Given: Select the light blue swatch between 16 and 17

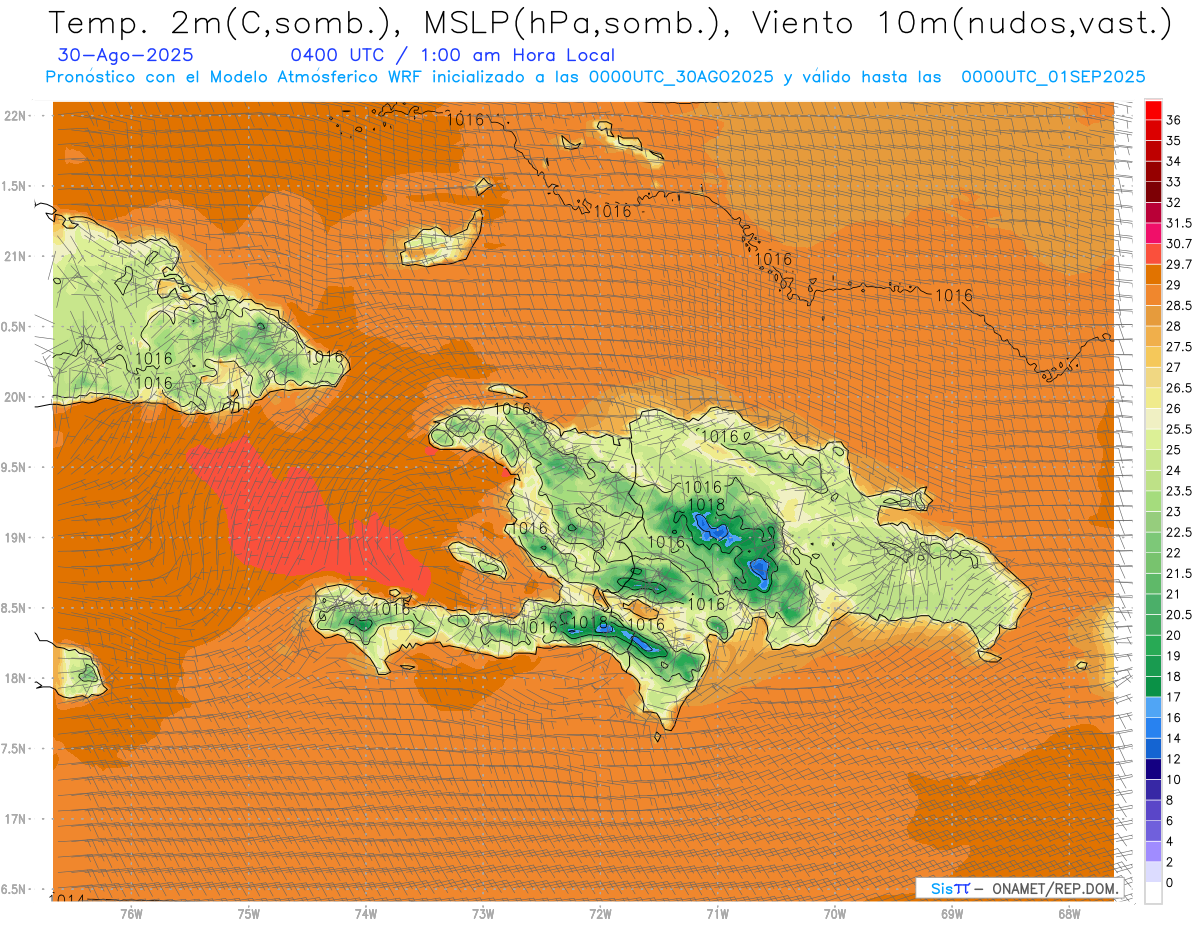Looking at the screenshot, I should tap(1153, 707).
